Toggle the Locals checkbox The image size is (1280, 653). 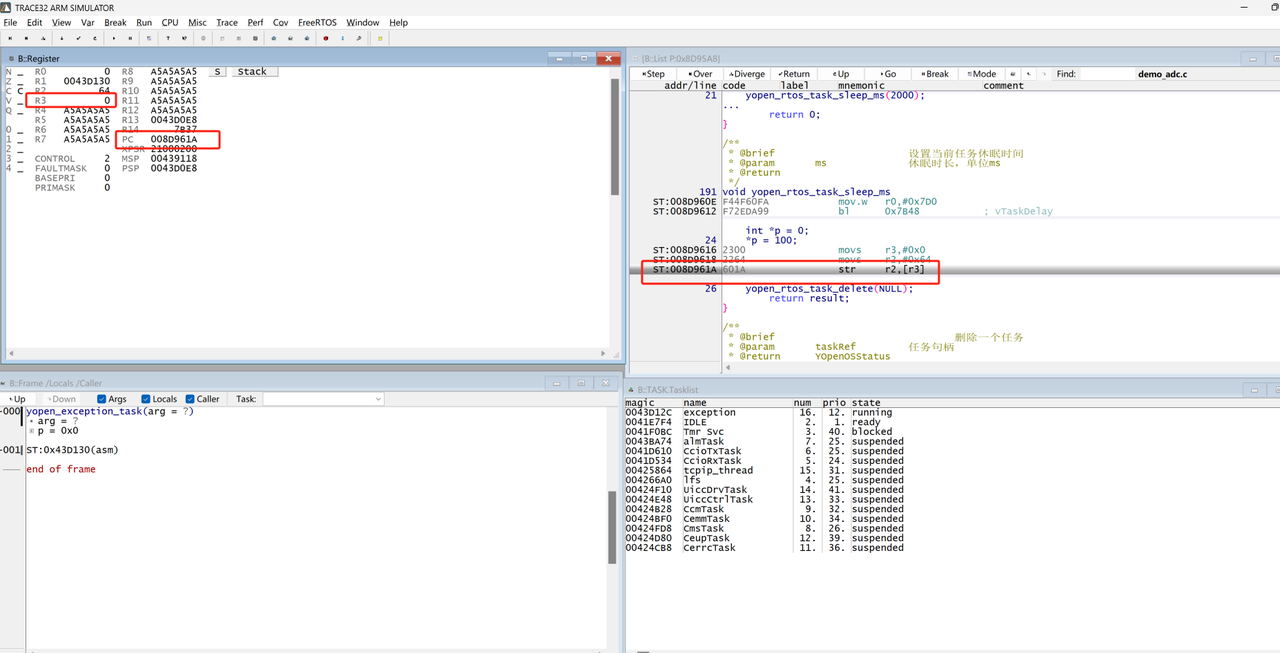coord(146,399)
